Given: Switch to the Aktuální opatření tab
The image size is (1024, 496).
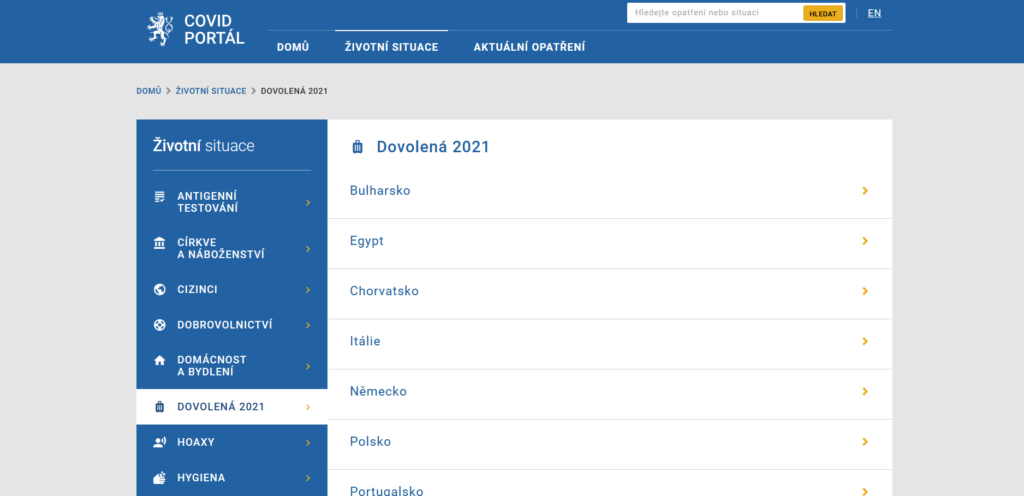Looking at the screenshot, I should (x=529, y=47).
